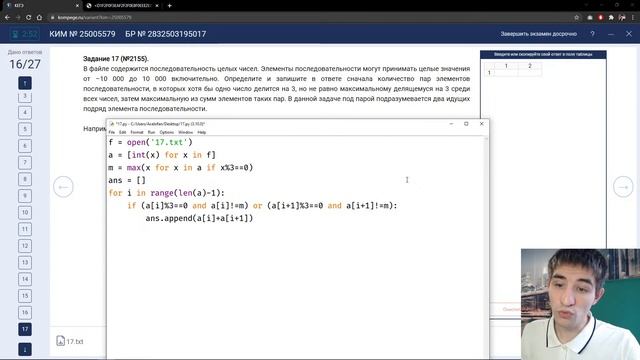Open the Edit menu in IDLE
640x360 pixels.
(122, 132)
